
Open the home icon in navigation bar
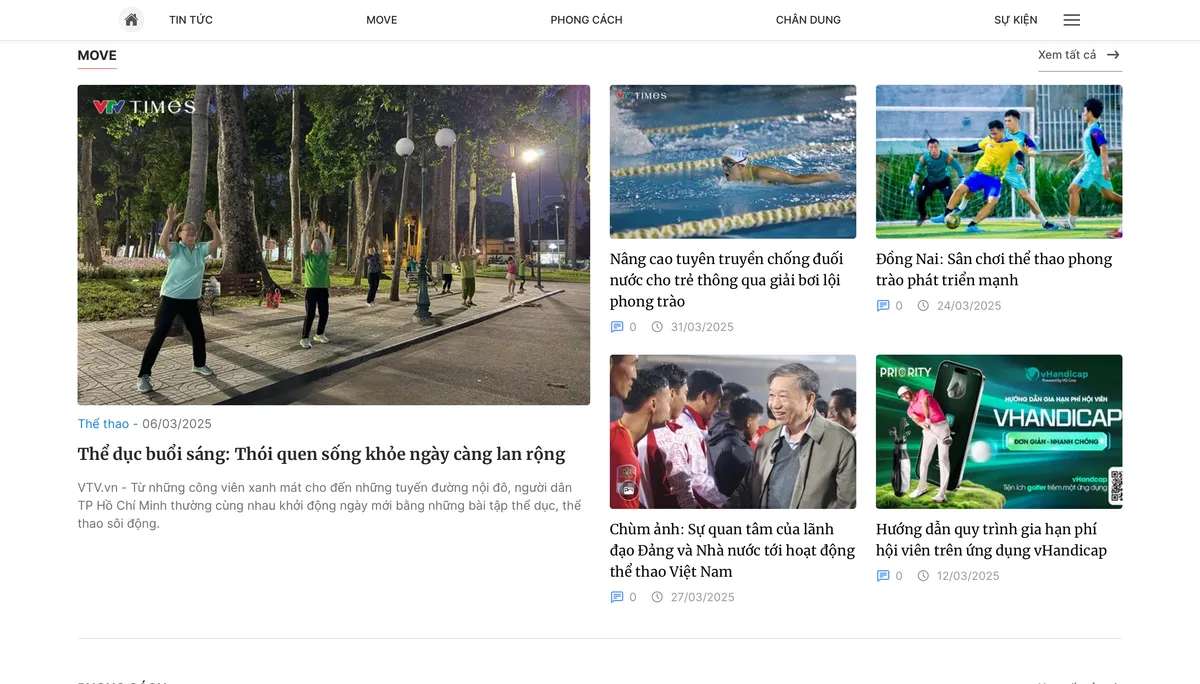coord(131,20)
